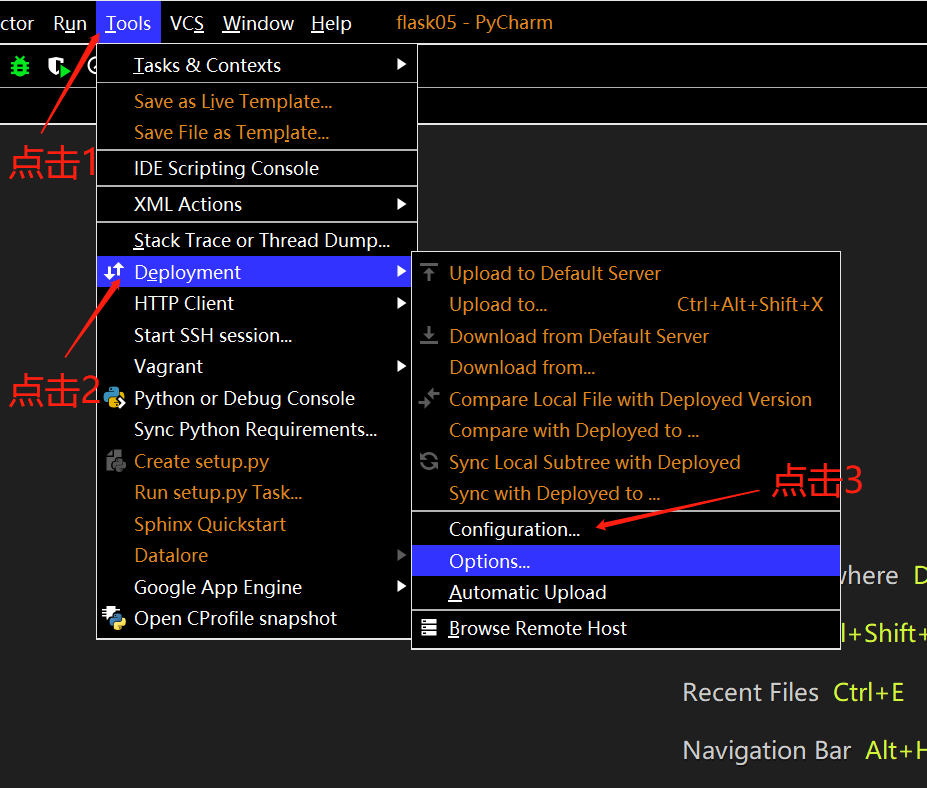Screen dimensions: 927x788
Task: Expand the XML Actions submenu arrow
Action: pyautogui.click(x=401, y=204)
